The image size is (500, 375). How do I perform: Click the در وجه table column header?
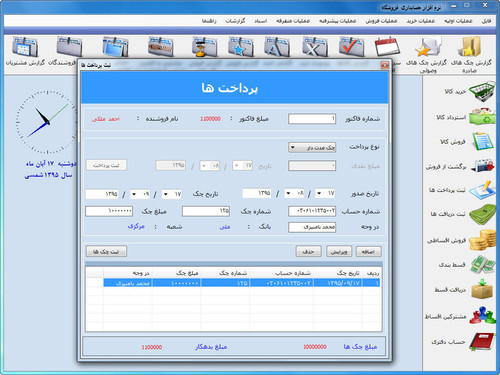(x=128, y=273)
